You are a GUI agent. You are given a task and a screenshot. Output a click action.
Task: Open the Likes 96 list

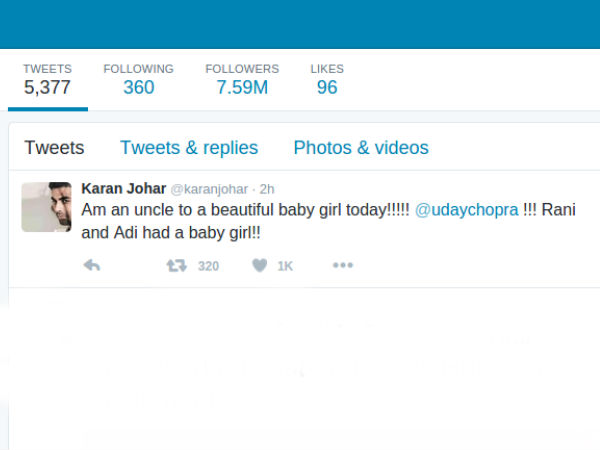327,80
